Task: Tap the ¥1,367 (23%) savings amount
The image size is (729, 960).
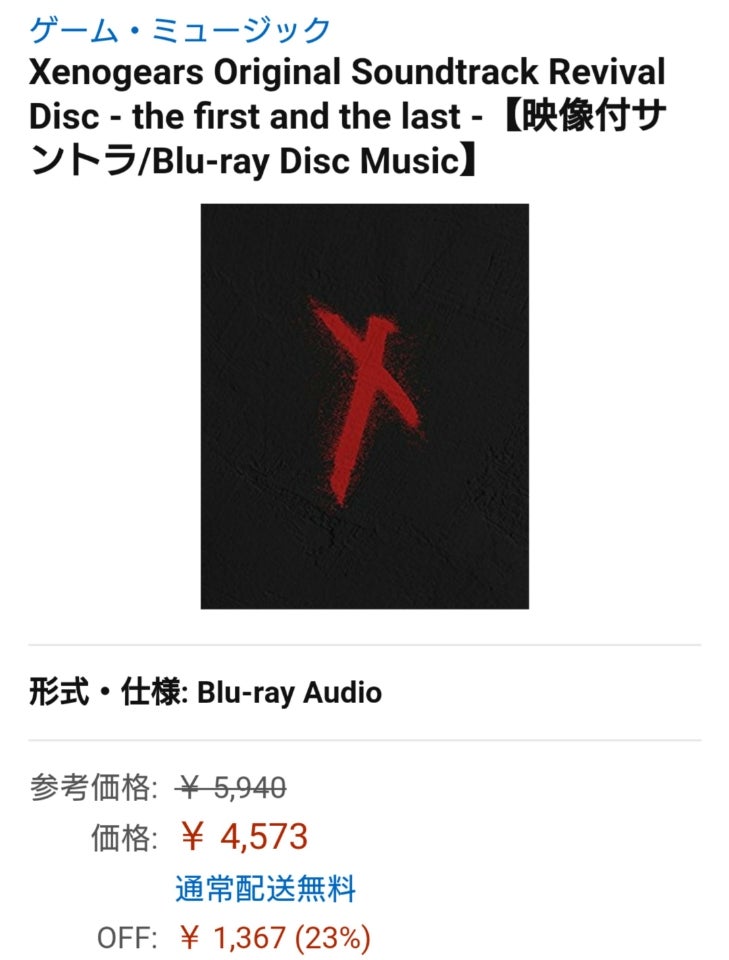Action: [x=275, y=938]
